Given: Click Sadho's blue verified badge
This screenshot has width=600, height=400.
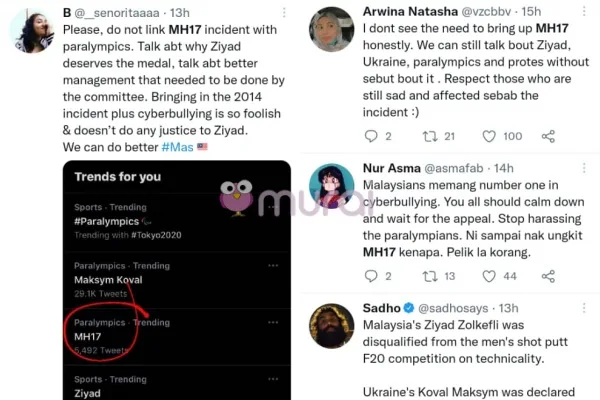Looking at the screenshot, I should 409,307.
